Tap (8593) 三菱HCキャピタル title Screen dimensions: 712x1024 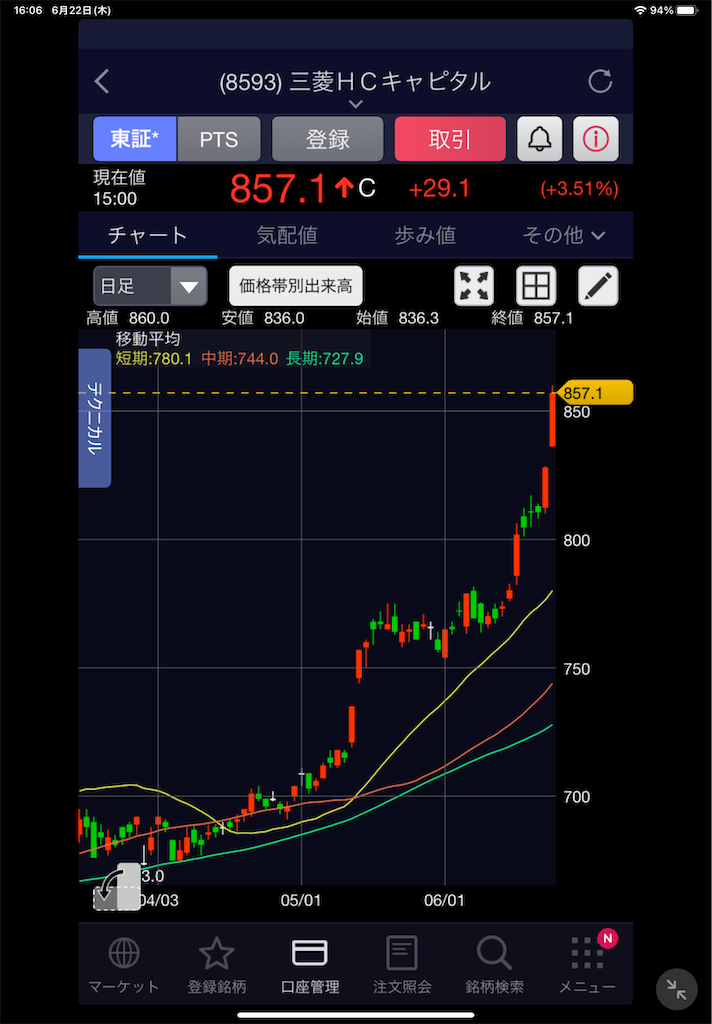pos(355,82)
